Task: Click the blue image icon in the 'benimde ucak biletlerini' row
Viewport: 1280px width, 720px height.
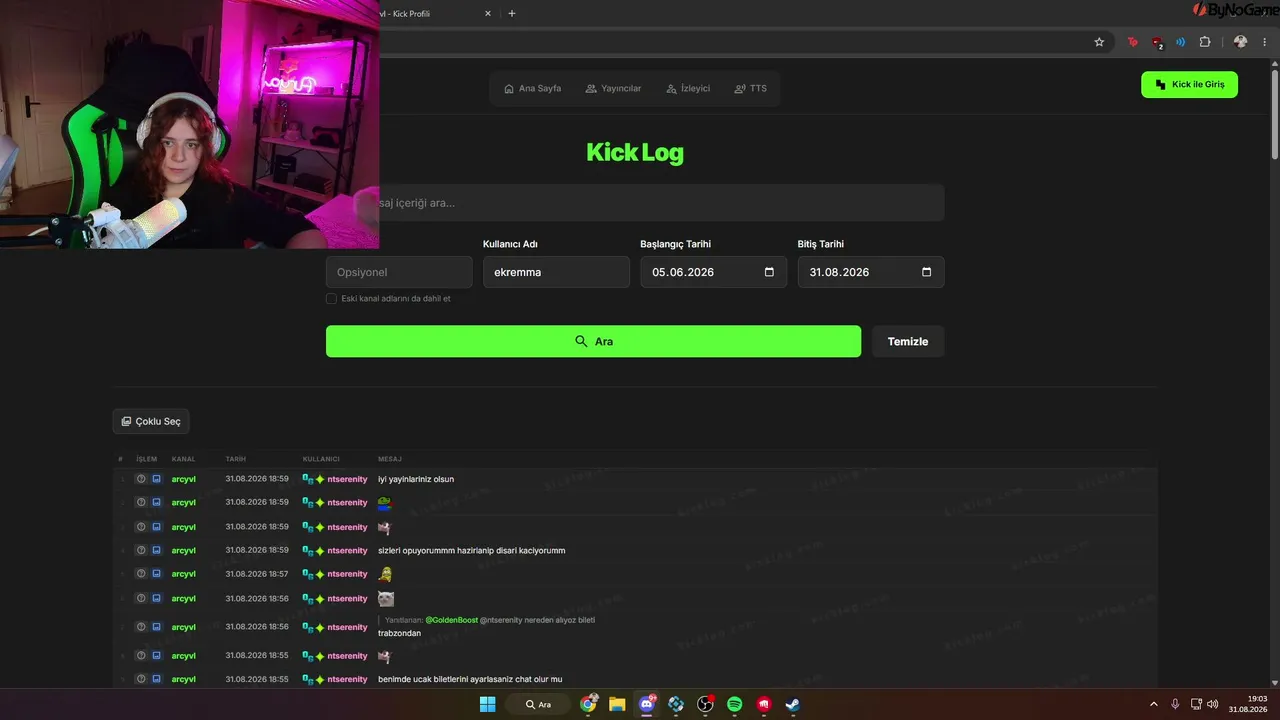Action: pyautogui.click(x=156, y=679)
